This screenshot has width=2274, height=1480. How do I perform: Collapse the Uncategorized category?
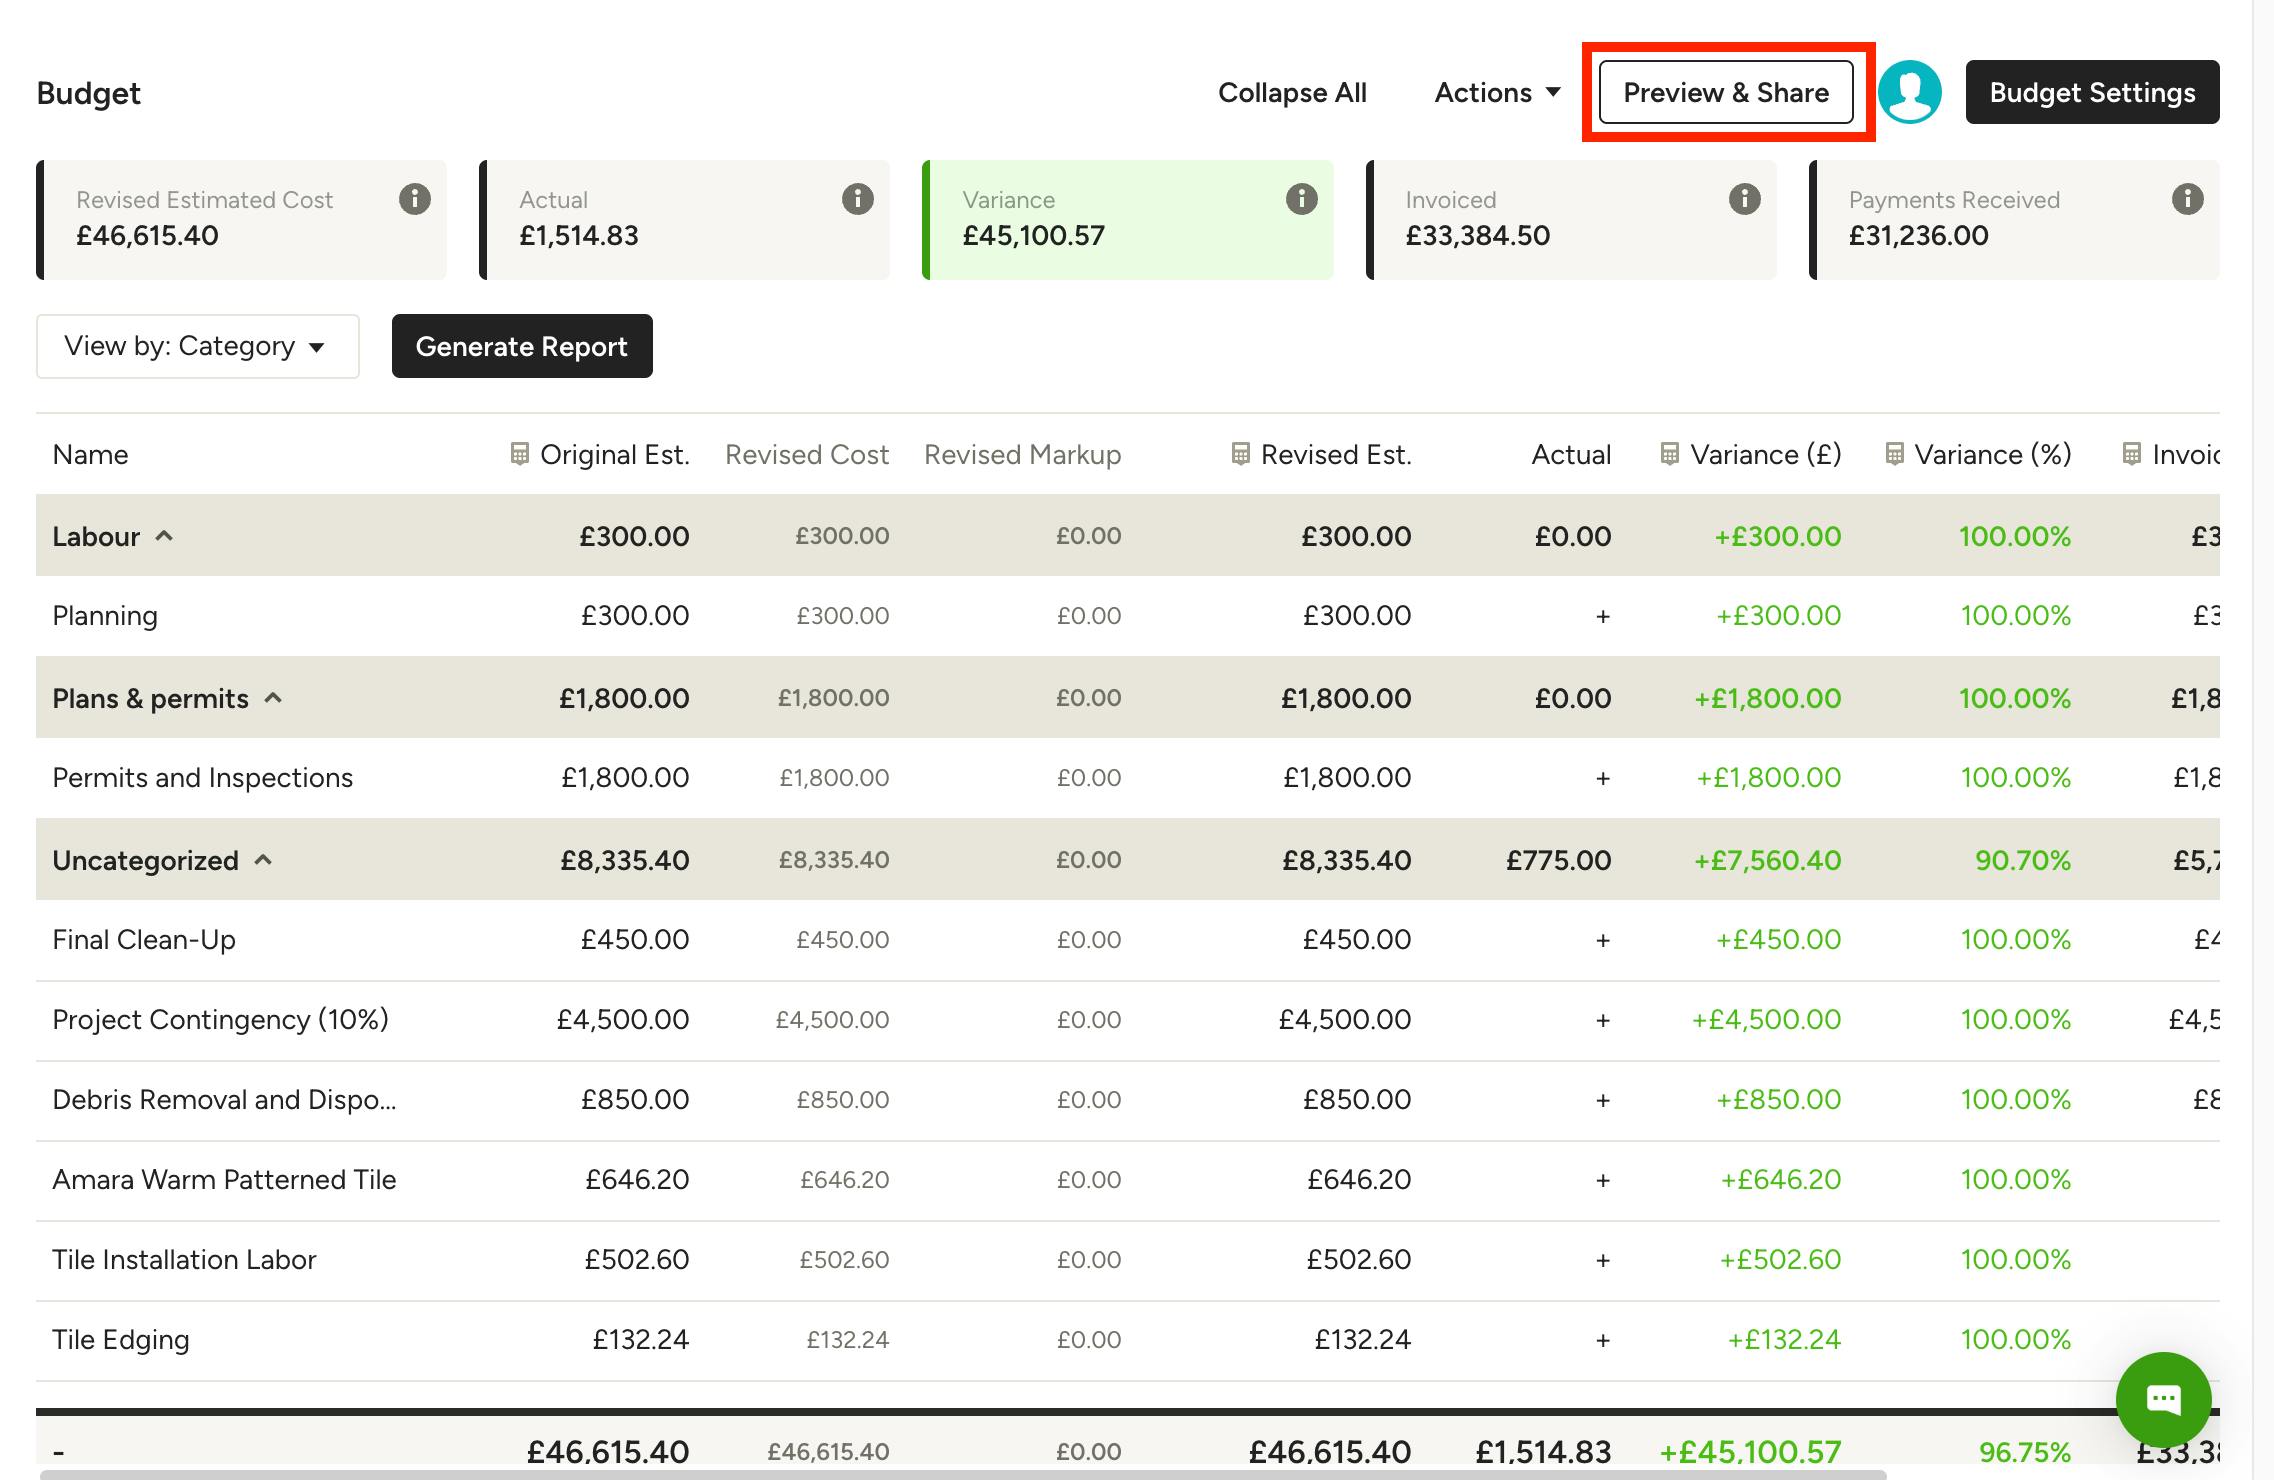click(x=263, y=860)
